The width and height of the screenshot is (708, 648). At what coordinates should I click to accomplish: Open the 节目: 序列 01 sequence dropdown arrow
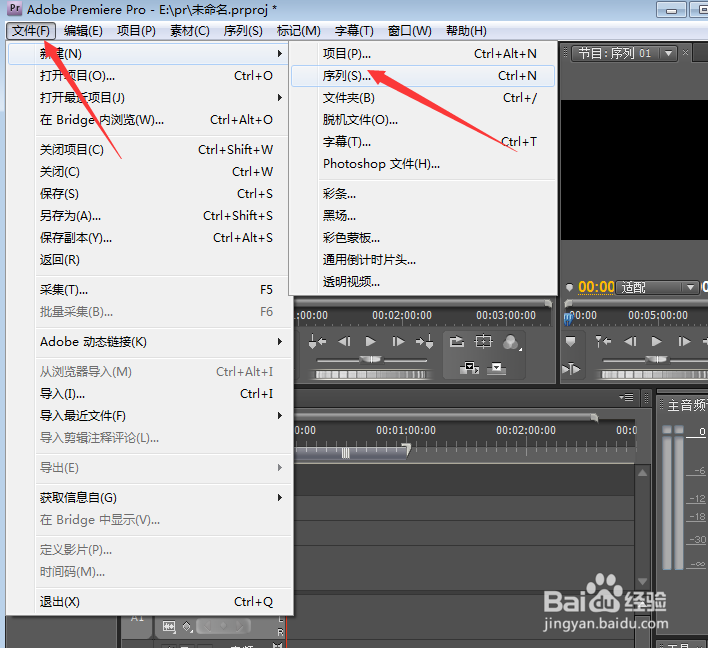pyautogui.click(x=668, y=53)
